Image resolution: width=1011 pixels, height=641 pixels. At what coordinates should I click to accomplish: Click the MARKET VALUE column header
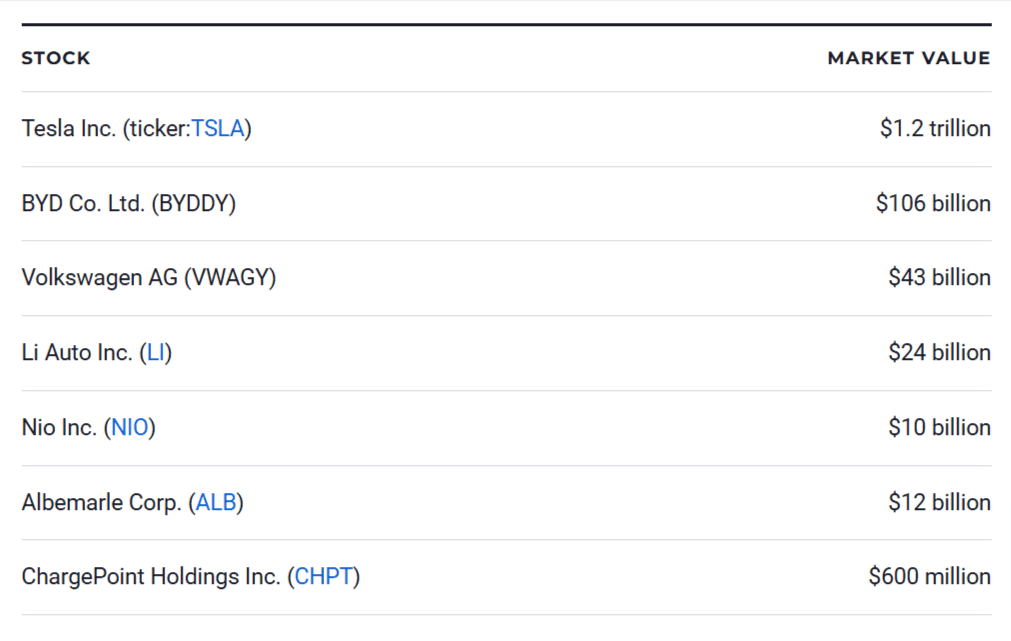coord(908,58)
